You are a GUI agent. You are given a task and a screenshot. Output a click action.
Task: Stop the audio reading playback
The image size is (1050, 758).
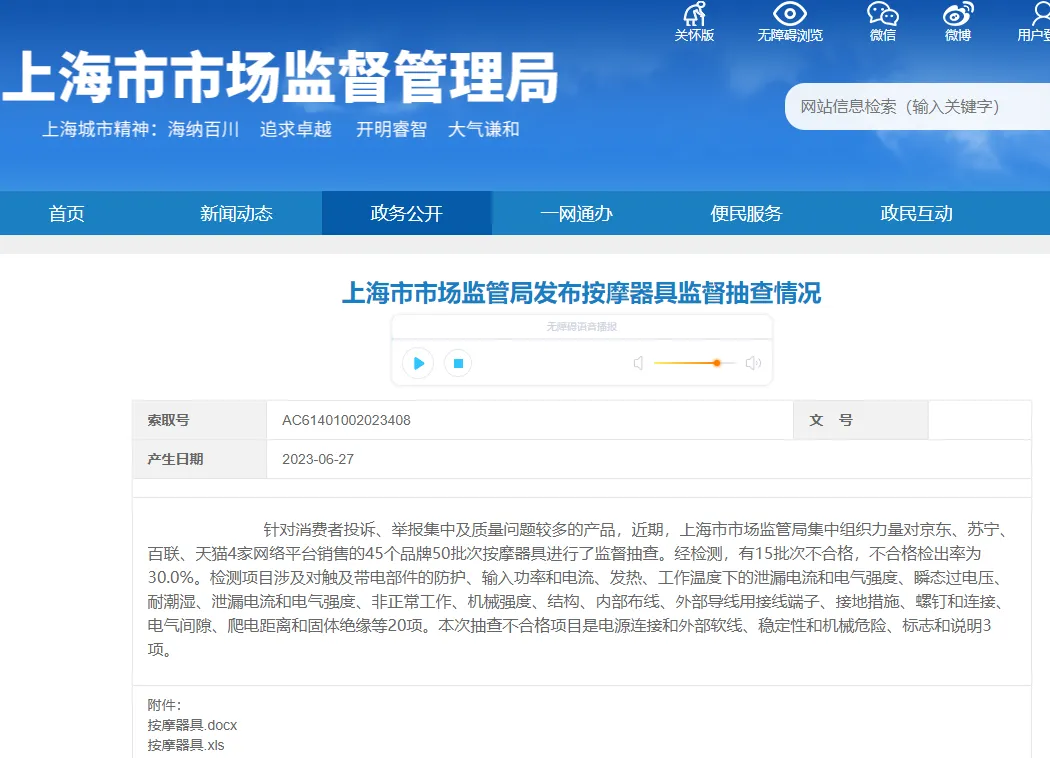click(x=458, y=363)
